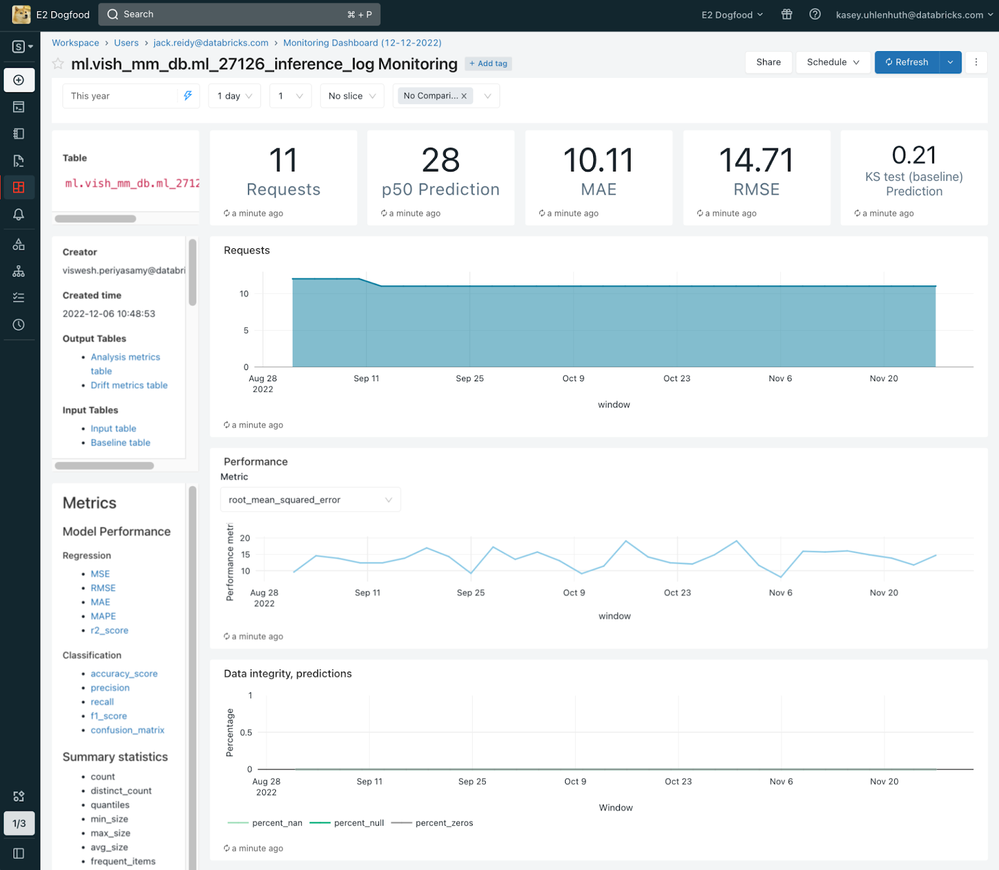
Task: Open the user account menu in the top bar
Action: 910,15
